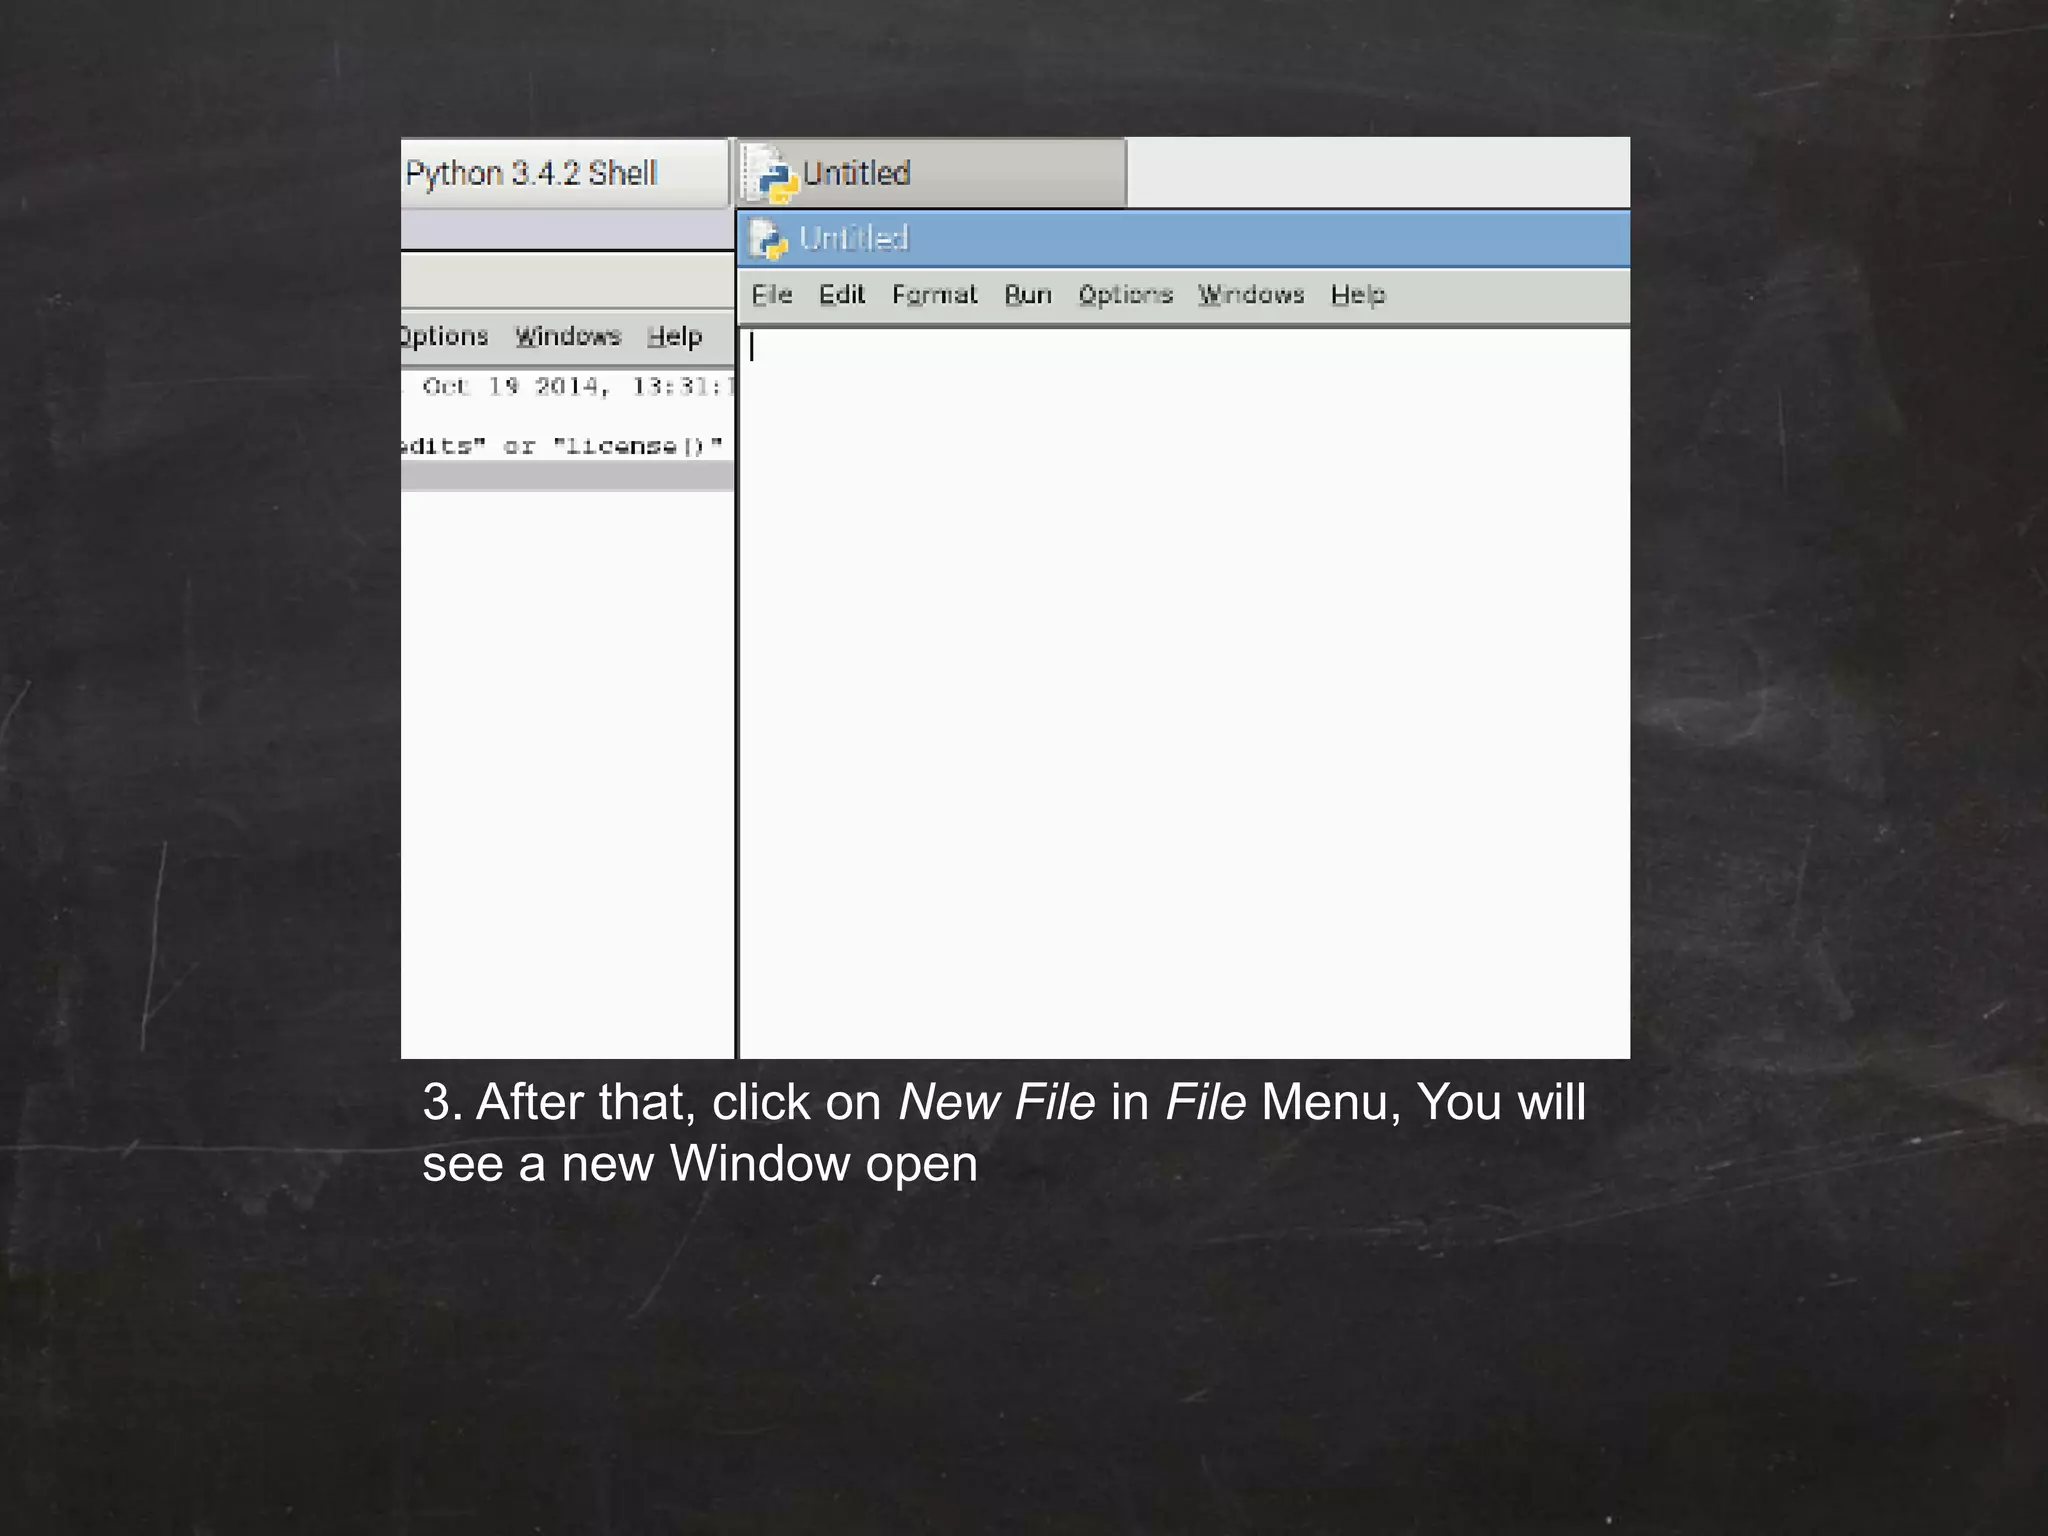Open the File menu in Untitled window

(x=771, y=294)
